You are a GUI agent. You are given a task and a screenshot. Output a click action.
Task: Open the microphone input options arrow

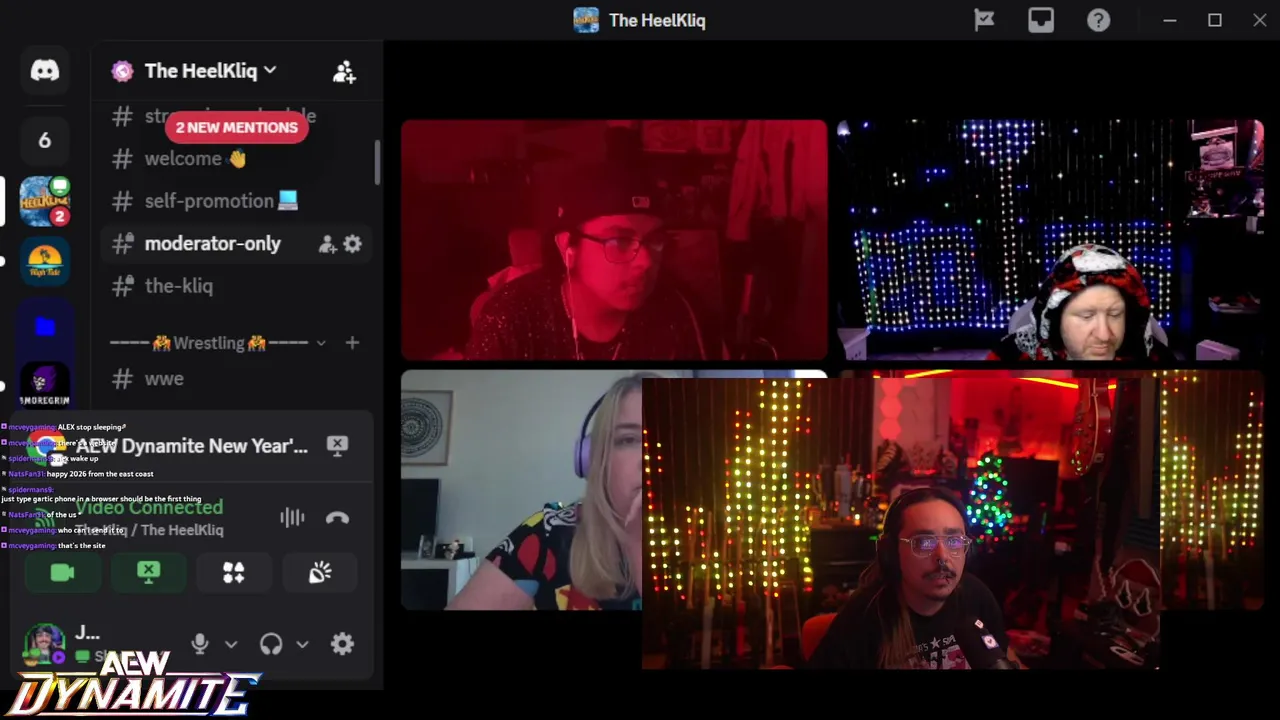click(x=231, y=645)
